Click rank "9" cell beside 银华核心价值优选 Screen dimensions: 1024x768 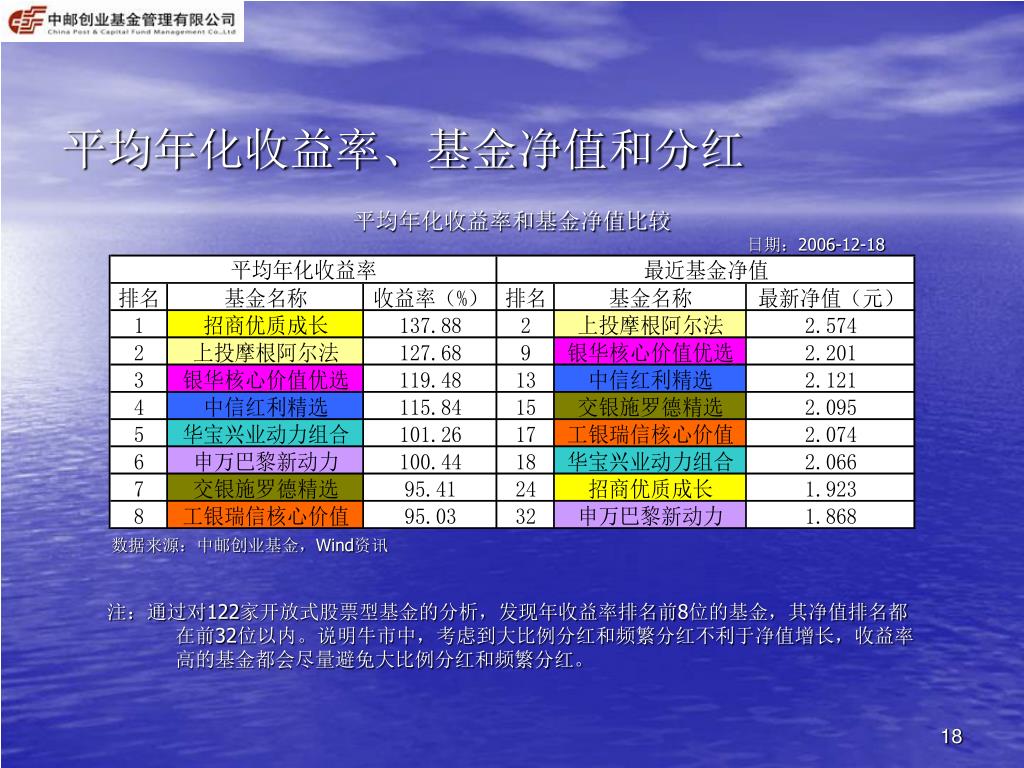click(x=526, y=352)
